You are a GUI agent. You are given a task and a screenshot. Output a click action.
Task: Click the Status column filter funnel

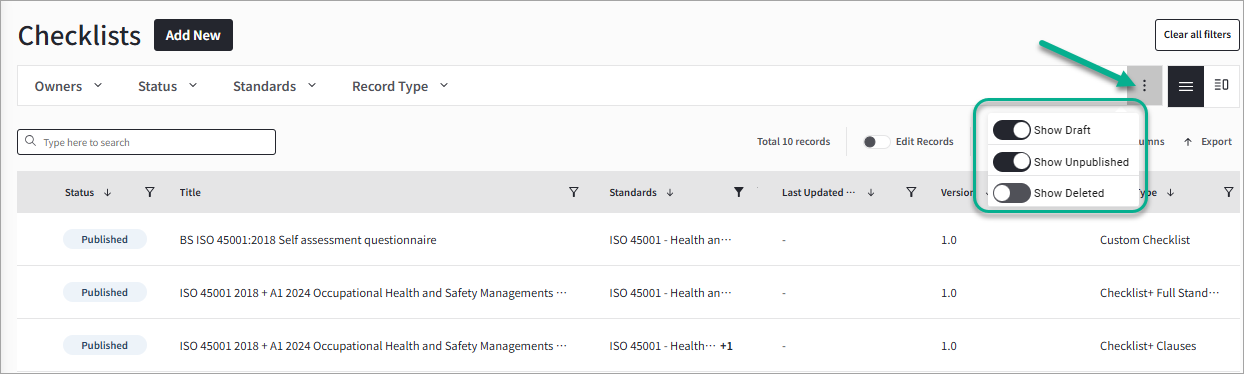[149, 192]
